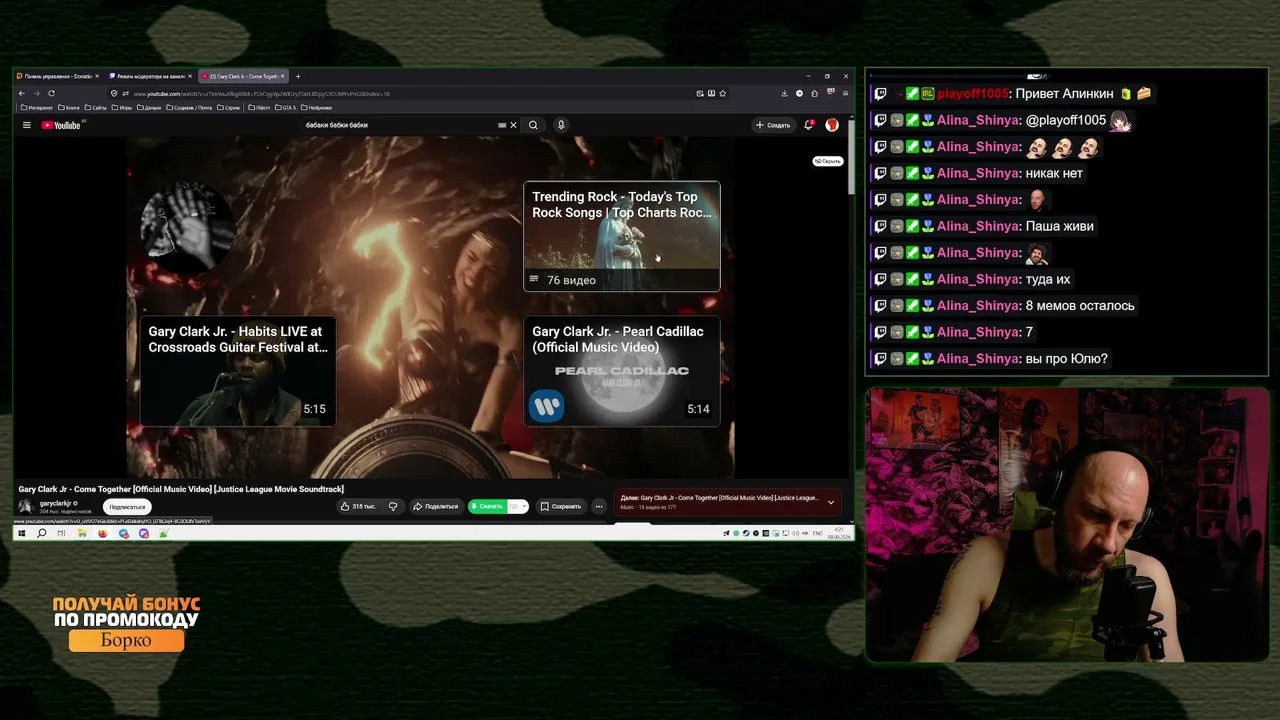Click chat message 'вы про Юлю?'

(x=1067, y=359)
